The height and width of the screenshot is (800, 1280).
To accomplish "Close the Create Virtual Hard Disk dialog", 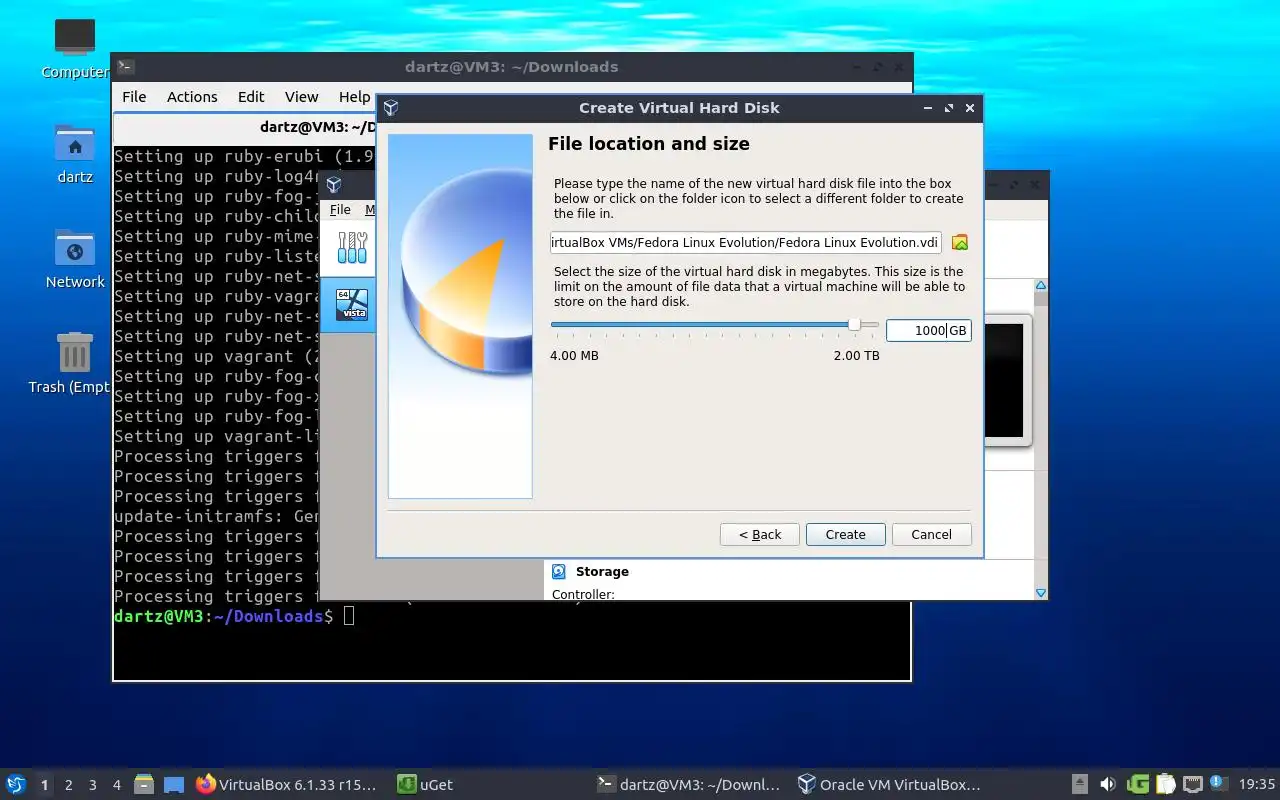I will tap(970, 108).
